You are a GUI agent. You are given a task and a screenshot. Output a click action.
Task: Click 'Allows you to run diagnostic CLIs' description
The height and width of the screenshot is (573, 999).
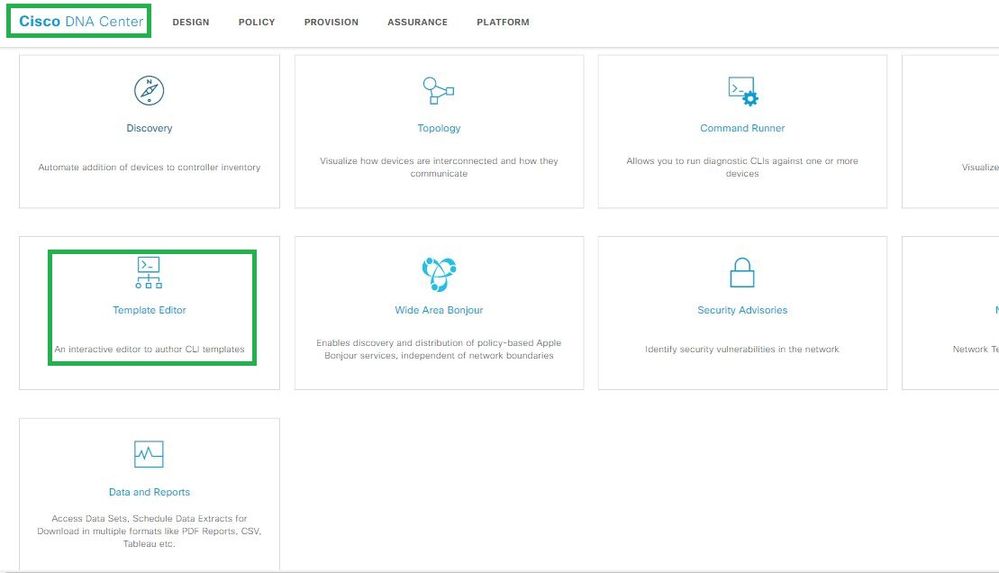(x=742, y=167)
